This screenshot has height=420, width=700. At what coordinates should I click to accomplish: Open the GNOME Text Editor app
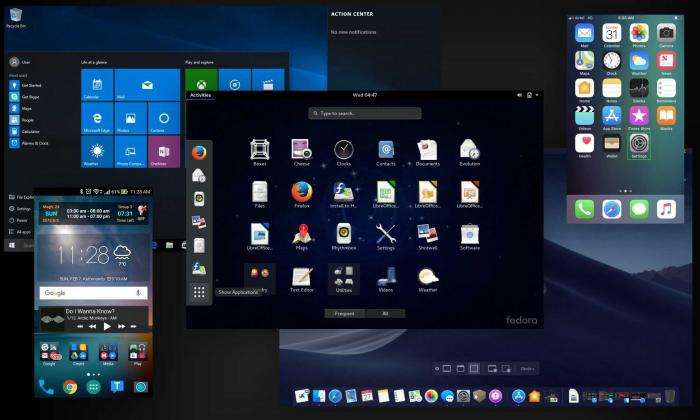301,277
